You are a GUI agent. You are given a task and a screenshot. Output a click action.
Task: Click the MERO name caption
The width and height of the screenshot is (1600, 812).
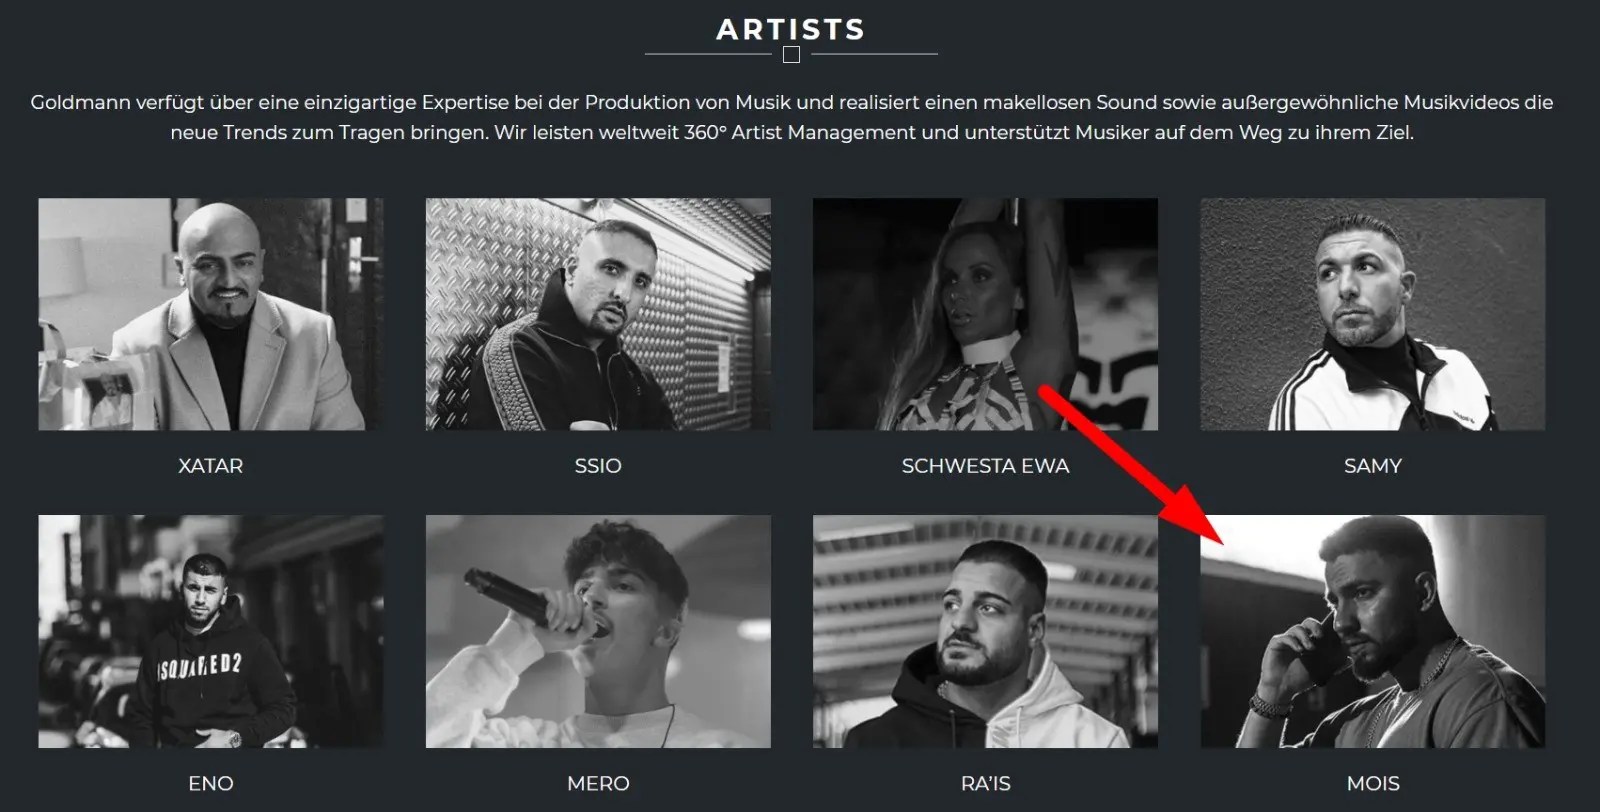tap(598, 783)
